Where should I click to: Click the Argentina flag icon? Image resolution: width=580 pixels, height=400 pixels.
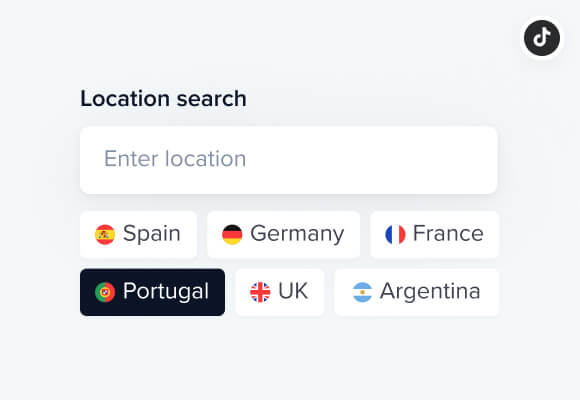point(362,292)
